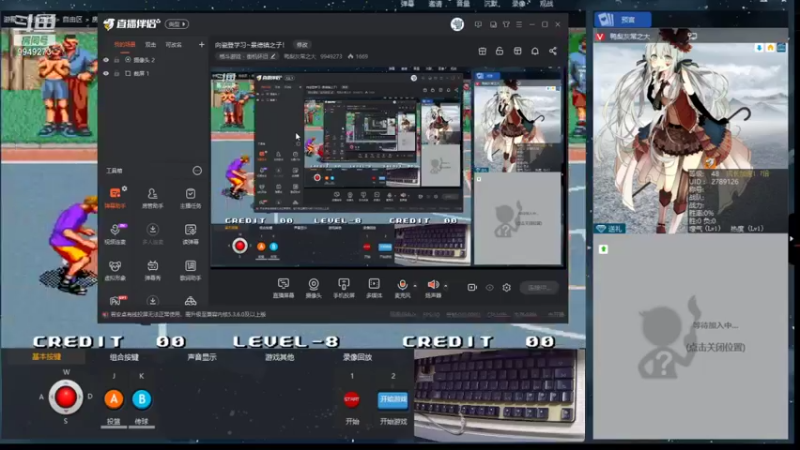The image size is (800, 450).
Task: Click the 扬声器 speaker icon
Action: [x=433, y=285]
